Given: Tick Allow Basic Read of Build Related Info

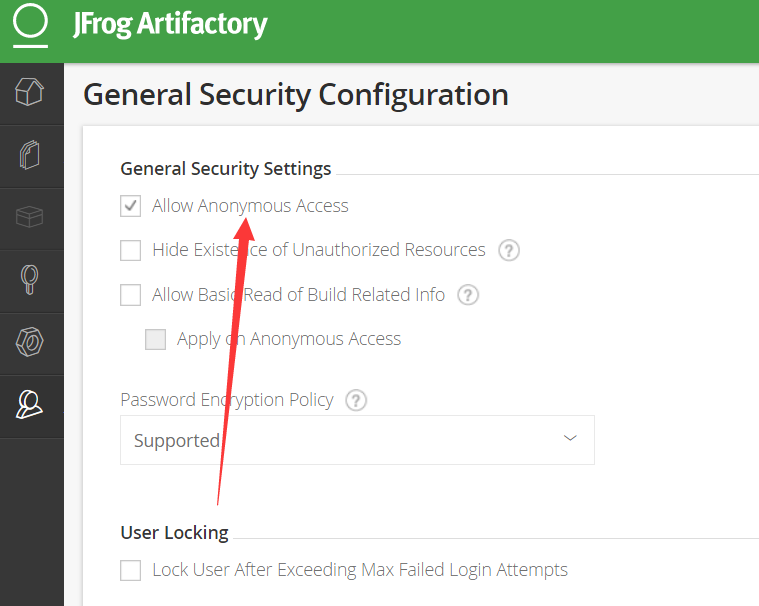Looking at the screenshot, I should (x=130, y=295).
